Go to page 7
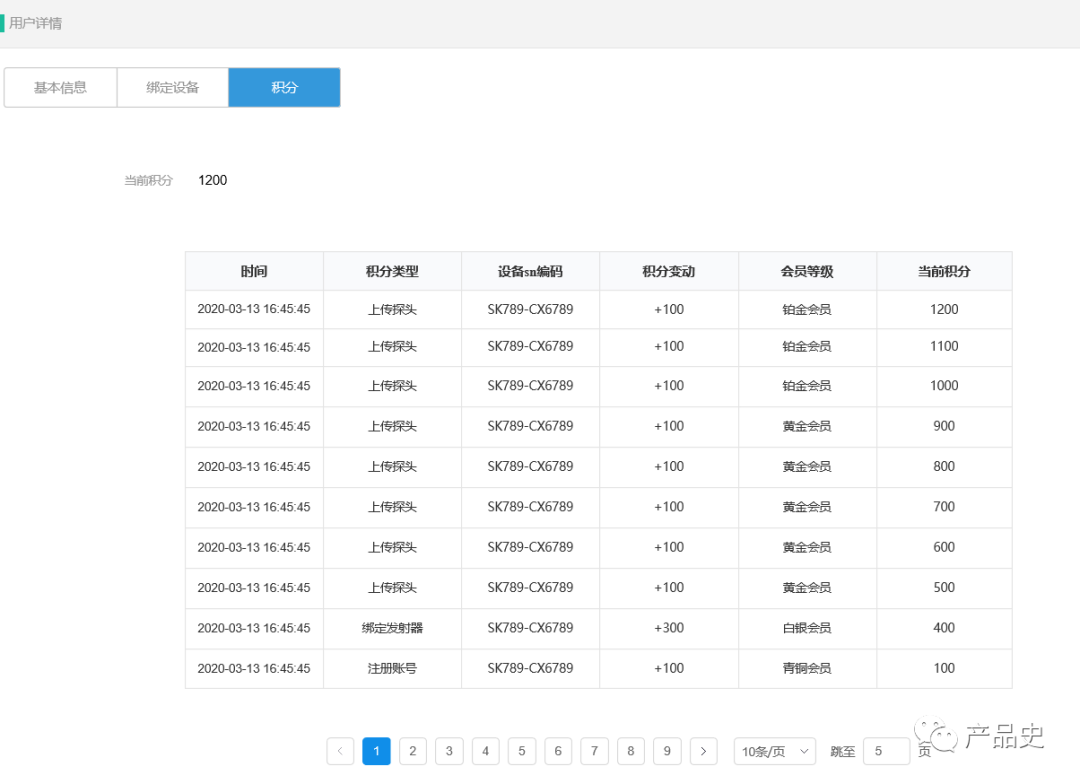Viewport: 1080px width, 784px height. click(594, 751)
